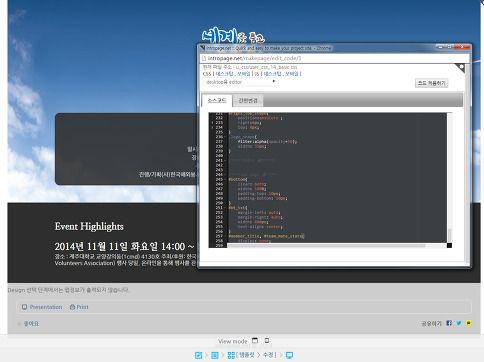Go to the first pencil edit step icon
This screenshot has width=484, height=362.
pyautogui.click(x=198, y=355)
